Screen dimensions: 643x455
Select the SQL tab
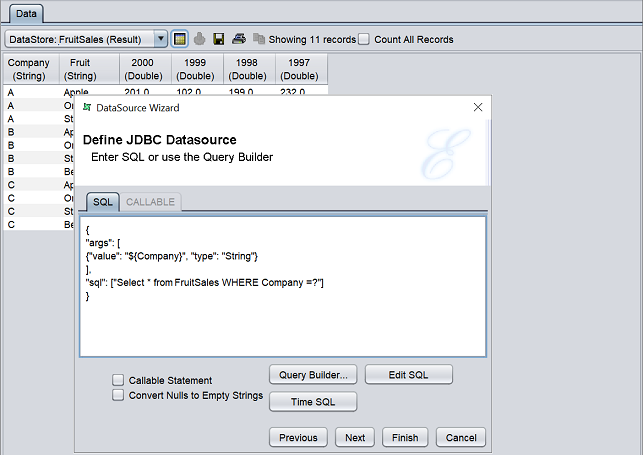click(x=103, y=202)
